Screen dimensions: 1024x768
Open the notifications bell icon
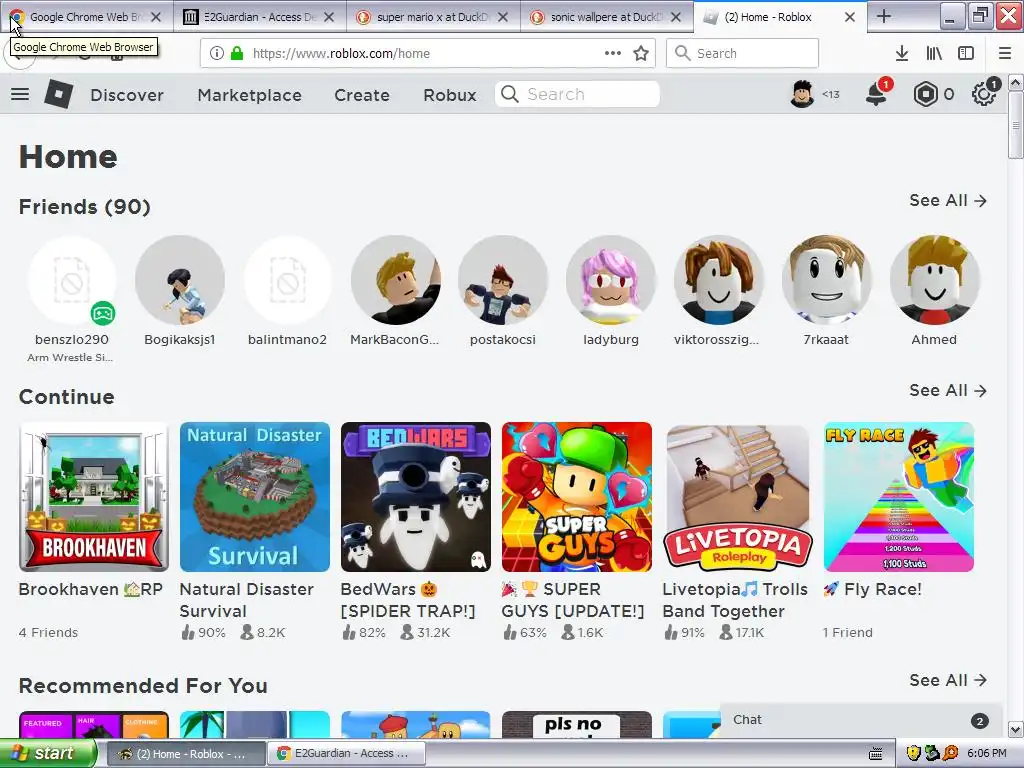876,95
